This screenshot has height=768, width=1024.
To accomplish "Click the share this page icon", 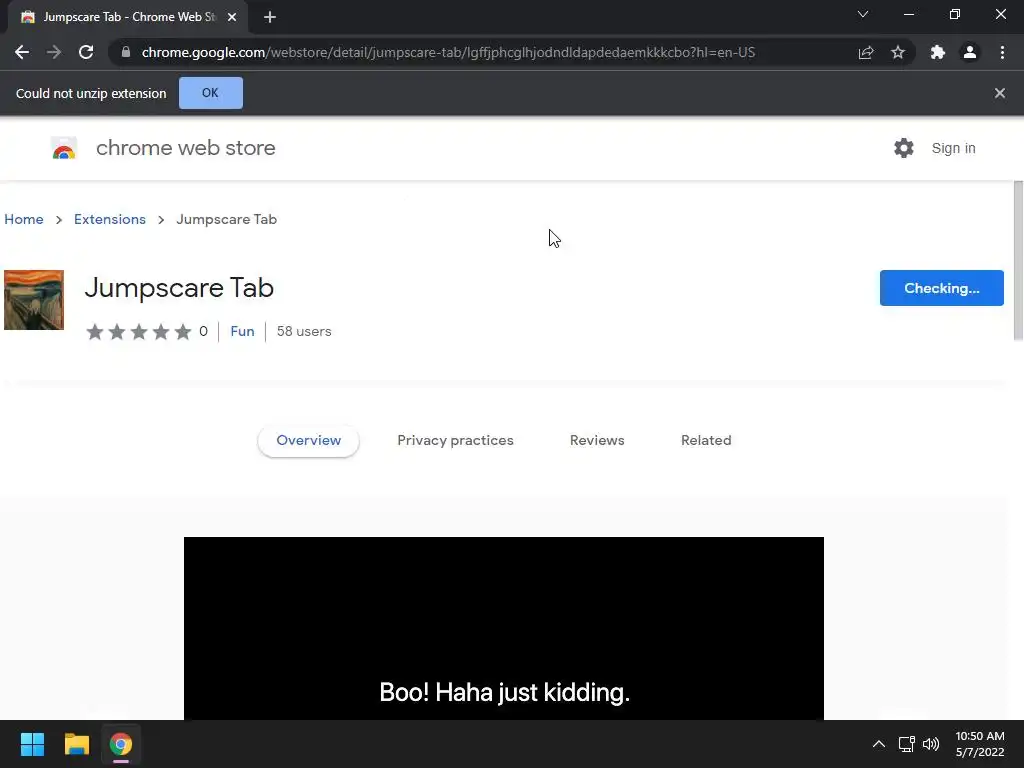I will pos(866,52).
